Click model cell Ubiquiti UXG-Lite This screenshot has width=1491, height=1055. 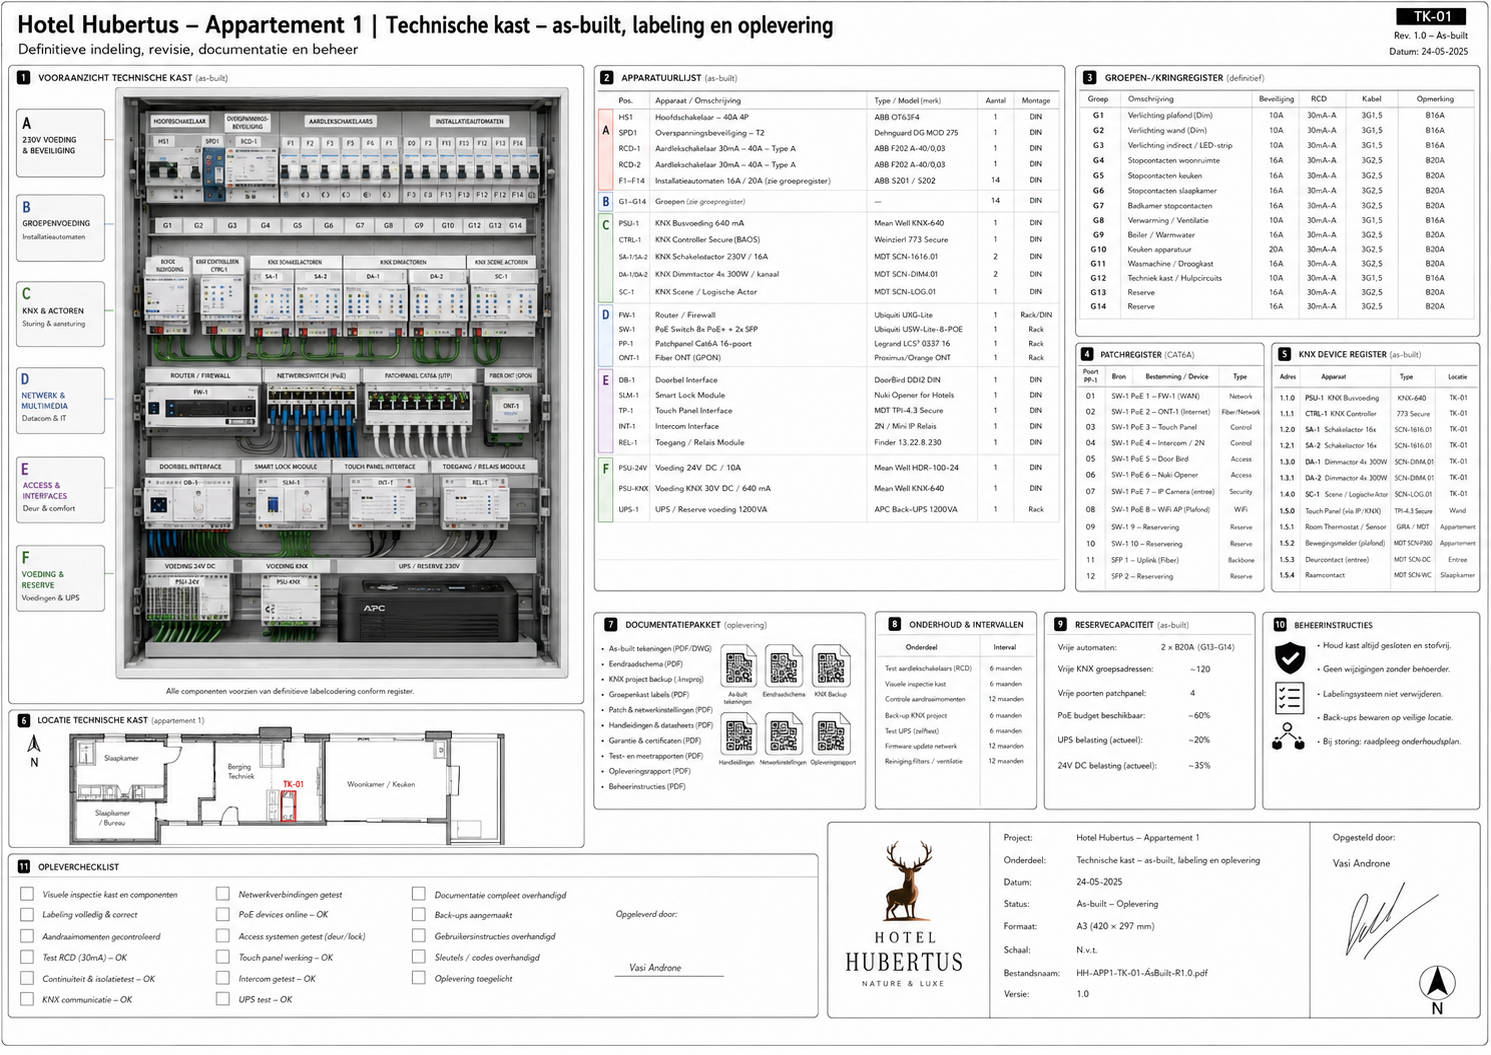904,314
